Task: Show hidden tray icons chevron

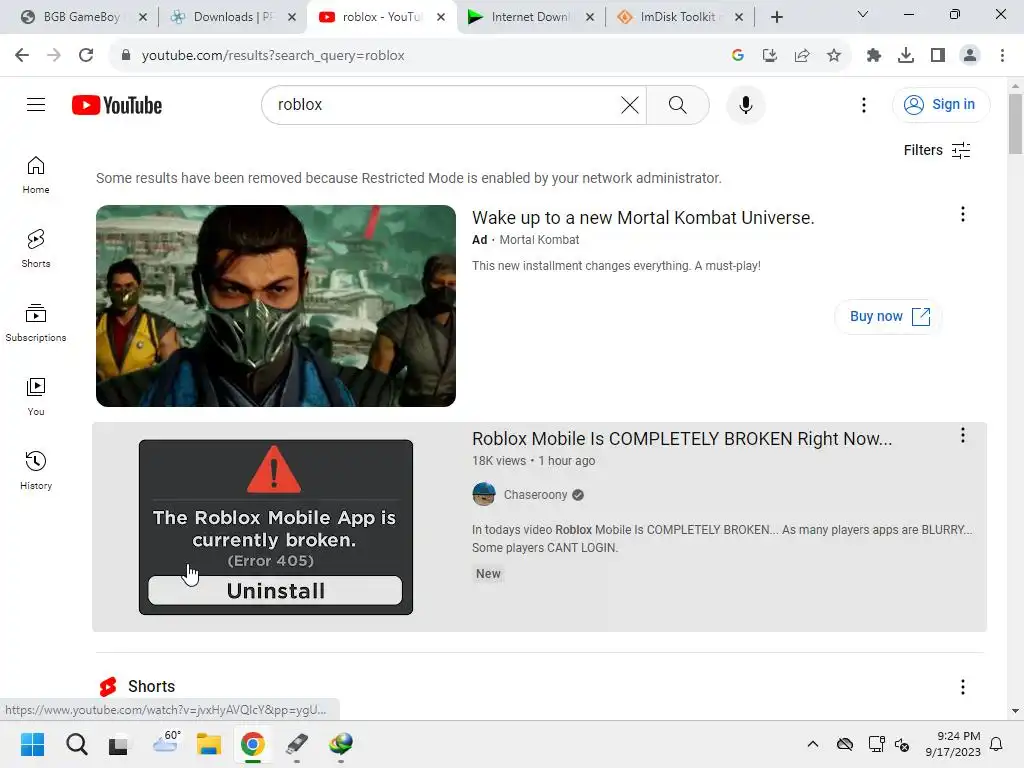Action: pos(812,744)
